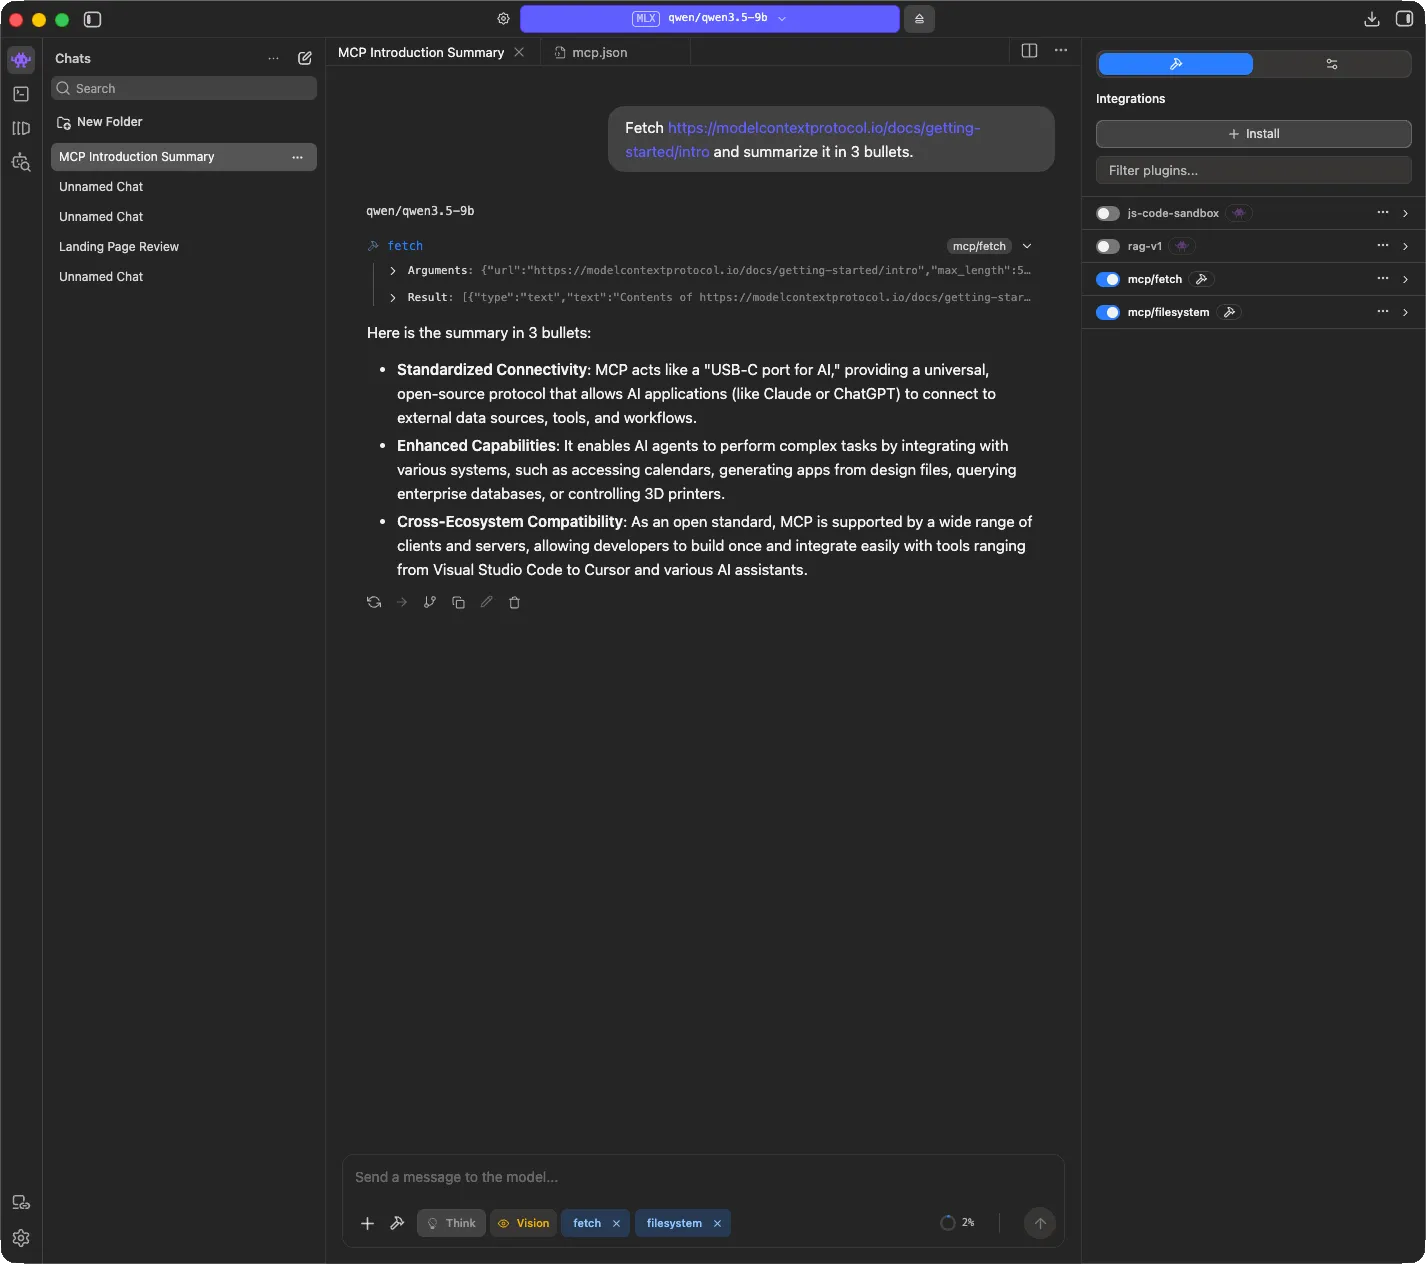Open the Discover model search icon
This screenshot has width=1426, height=1264.
[21, 162]
